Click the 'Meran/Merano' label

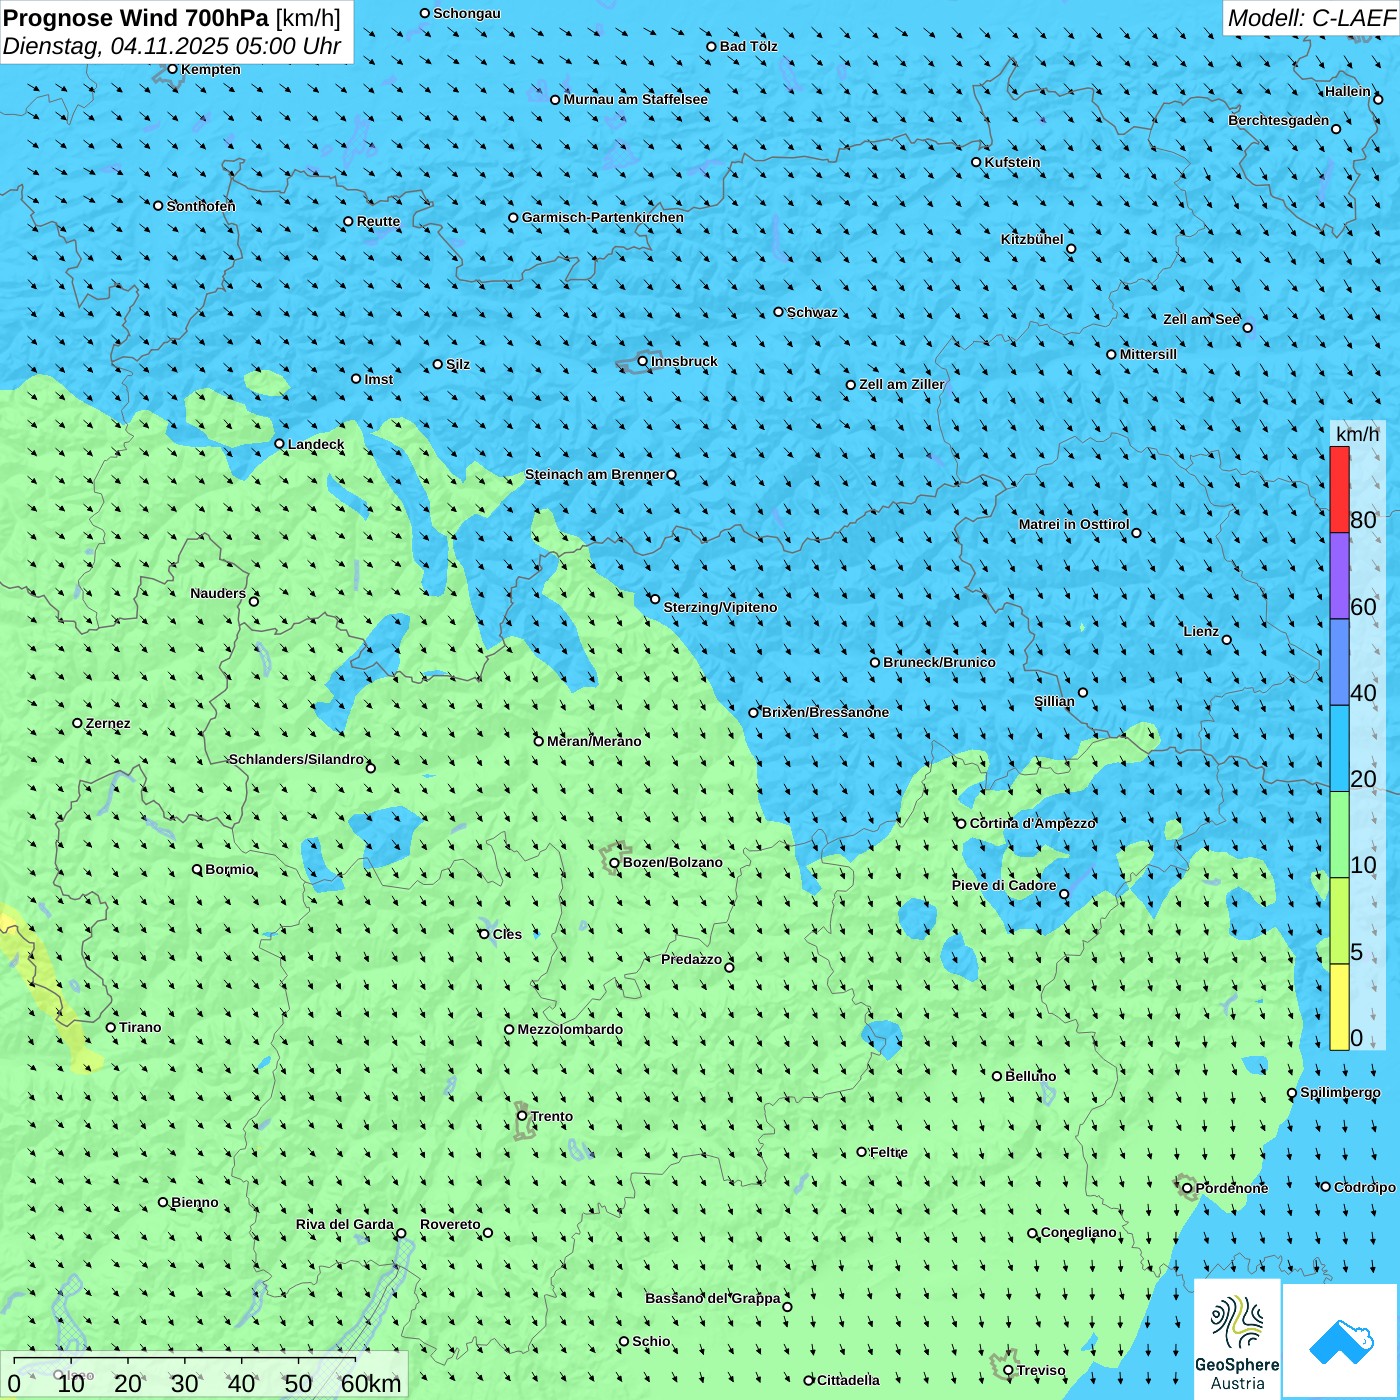[594, 741]
